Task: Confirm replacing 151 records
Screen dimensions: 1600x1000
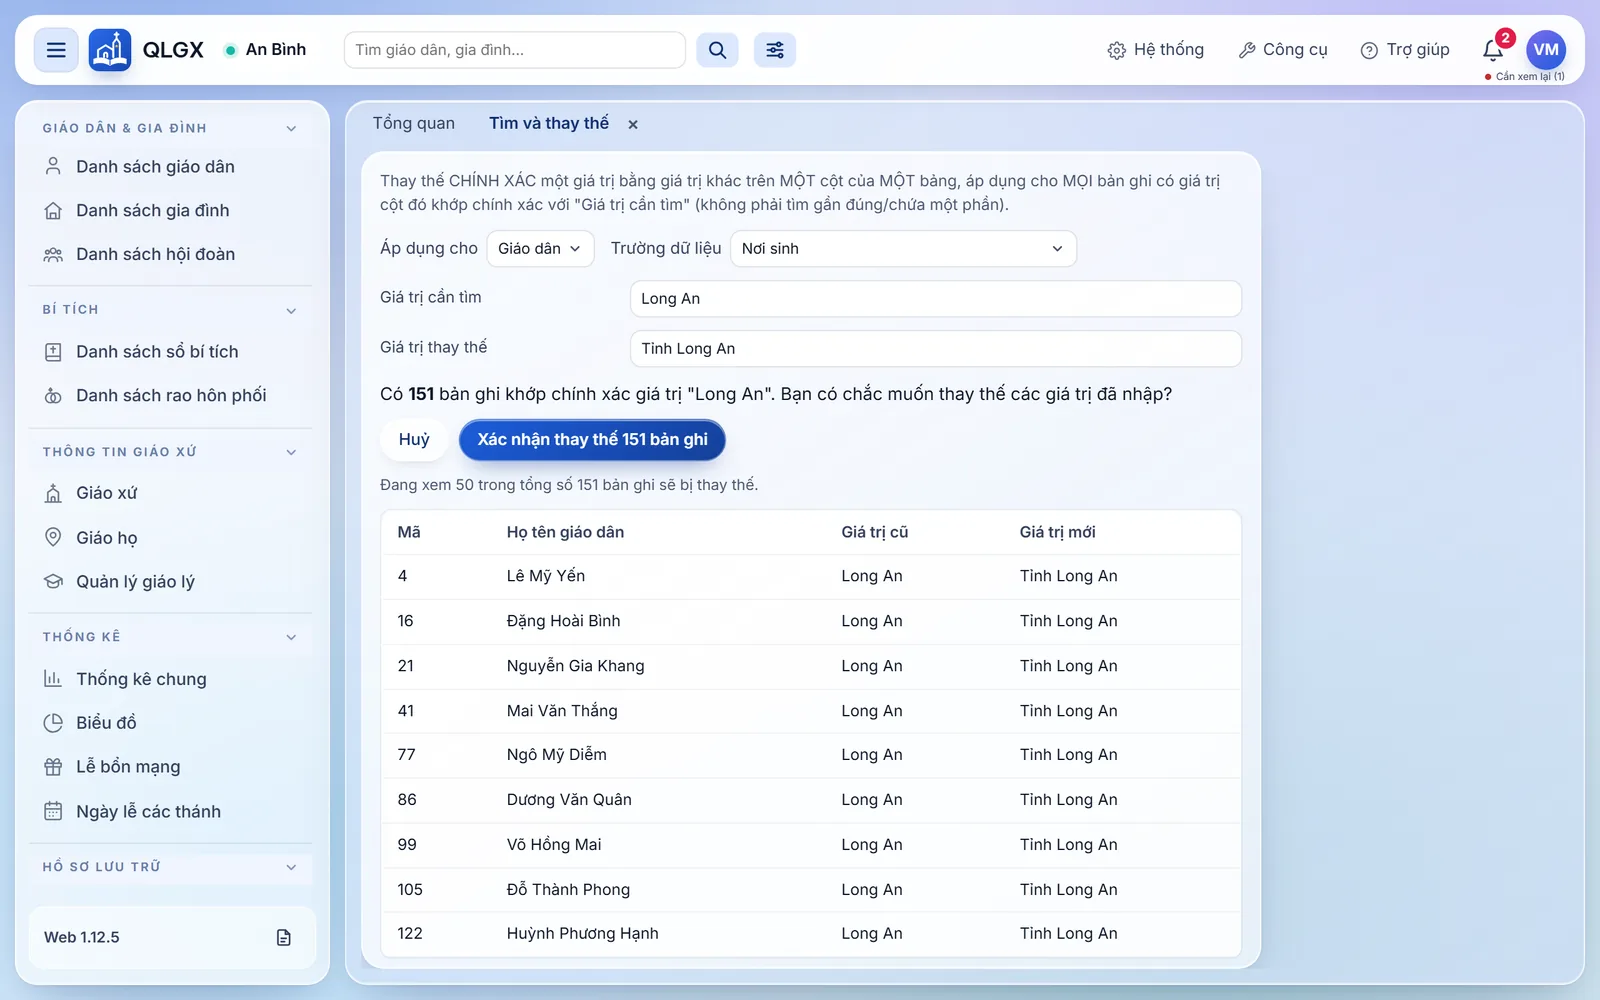Action: tap(592, 440)
